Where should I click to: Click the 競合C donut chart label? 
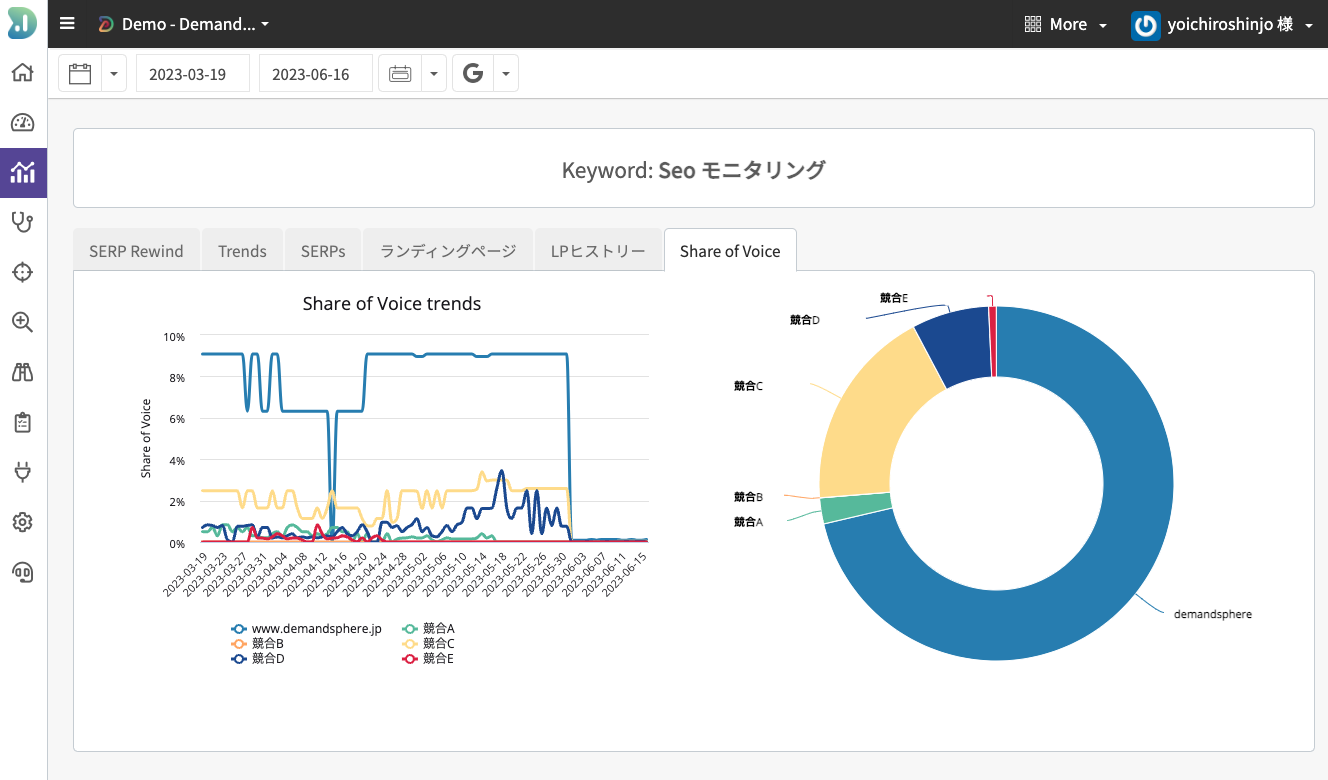[x=748, y=386]
